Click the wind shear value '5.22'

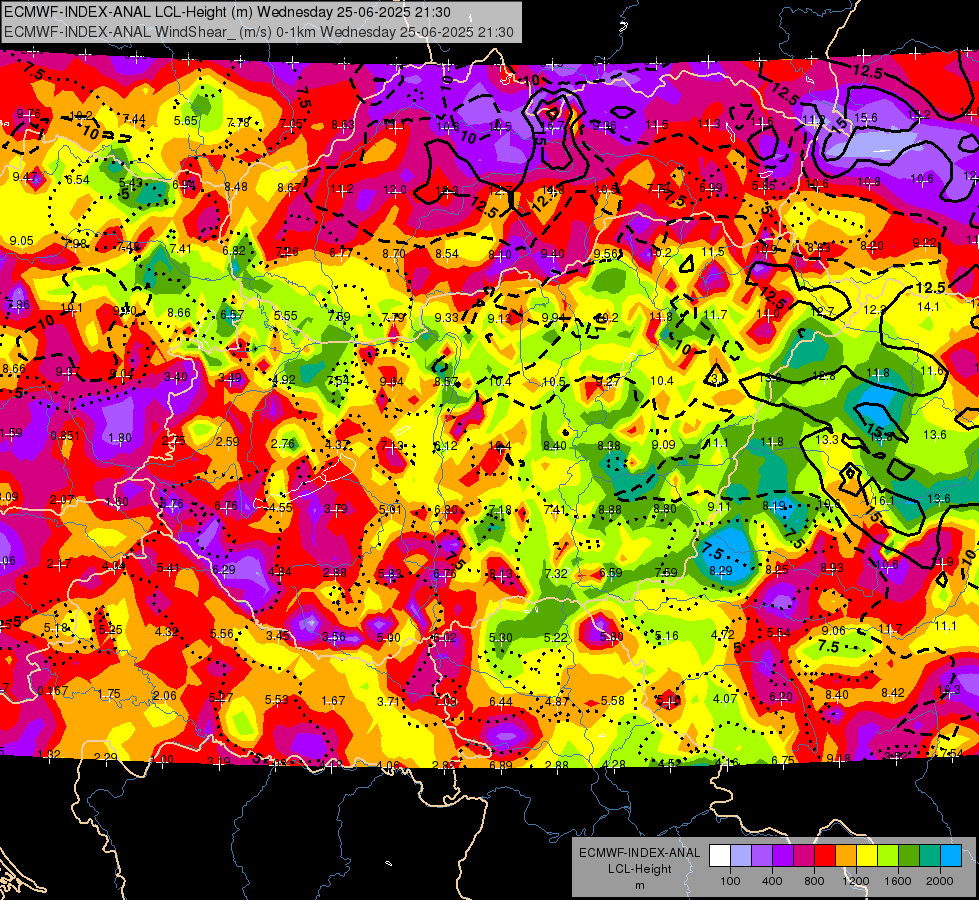point(556,638)
